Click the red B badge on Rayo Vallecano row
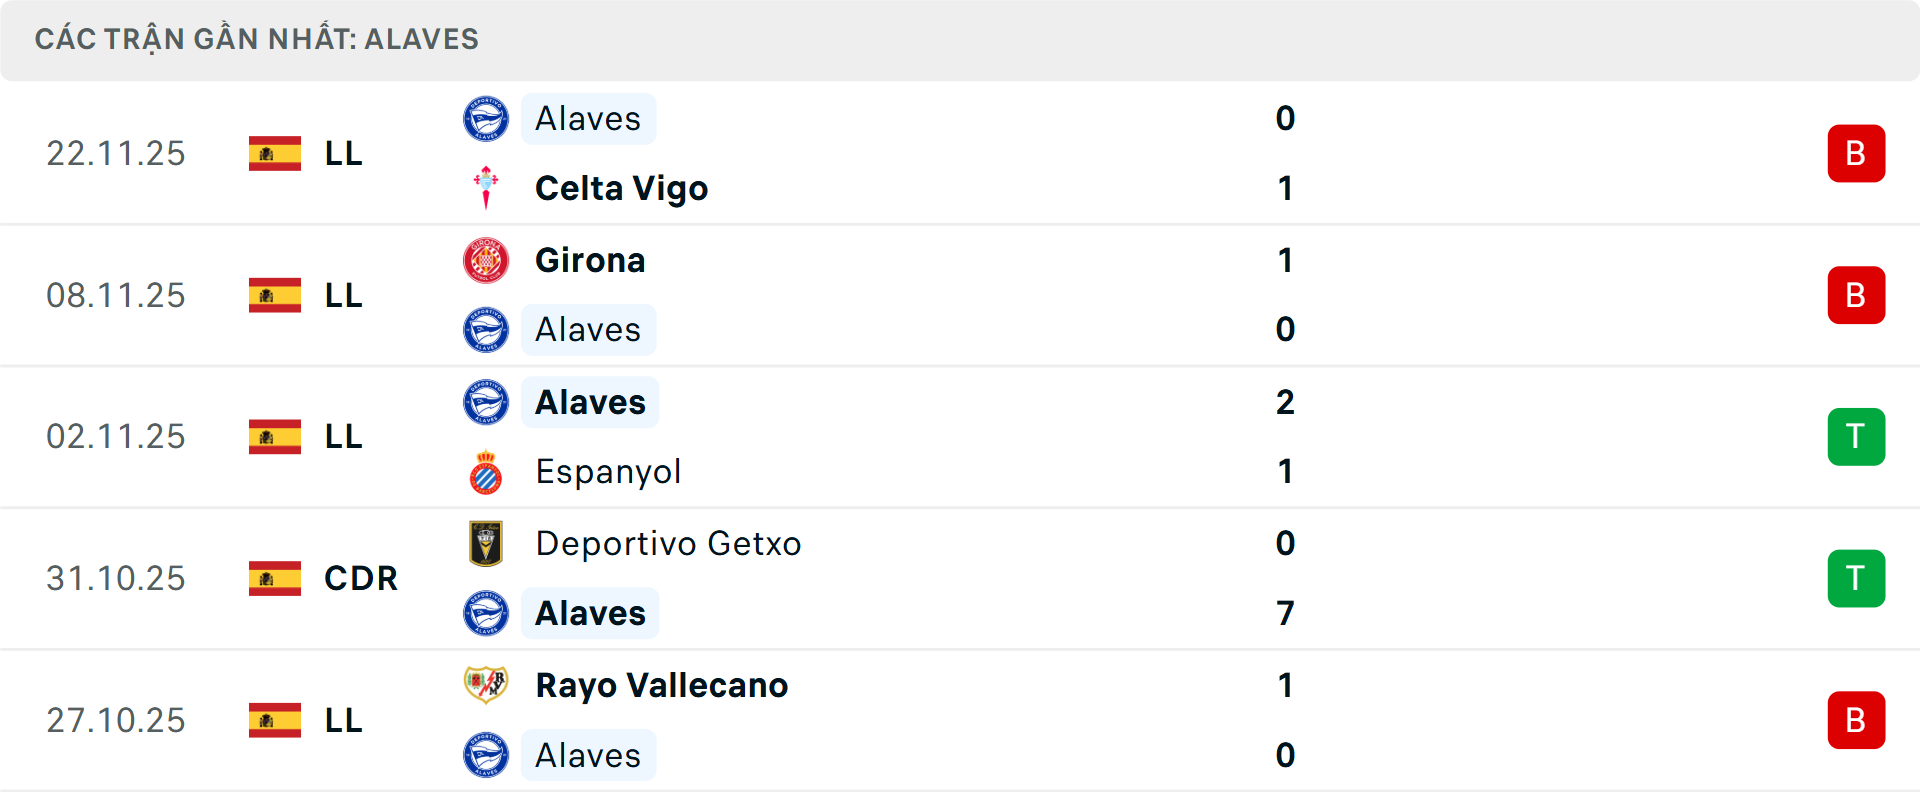The height and width of the screenshot is (792, 1920). click(x=1856, y=720)
